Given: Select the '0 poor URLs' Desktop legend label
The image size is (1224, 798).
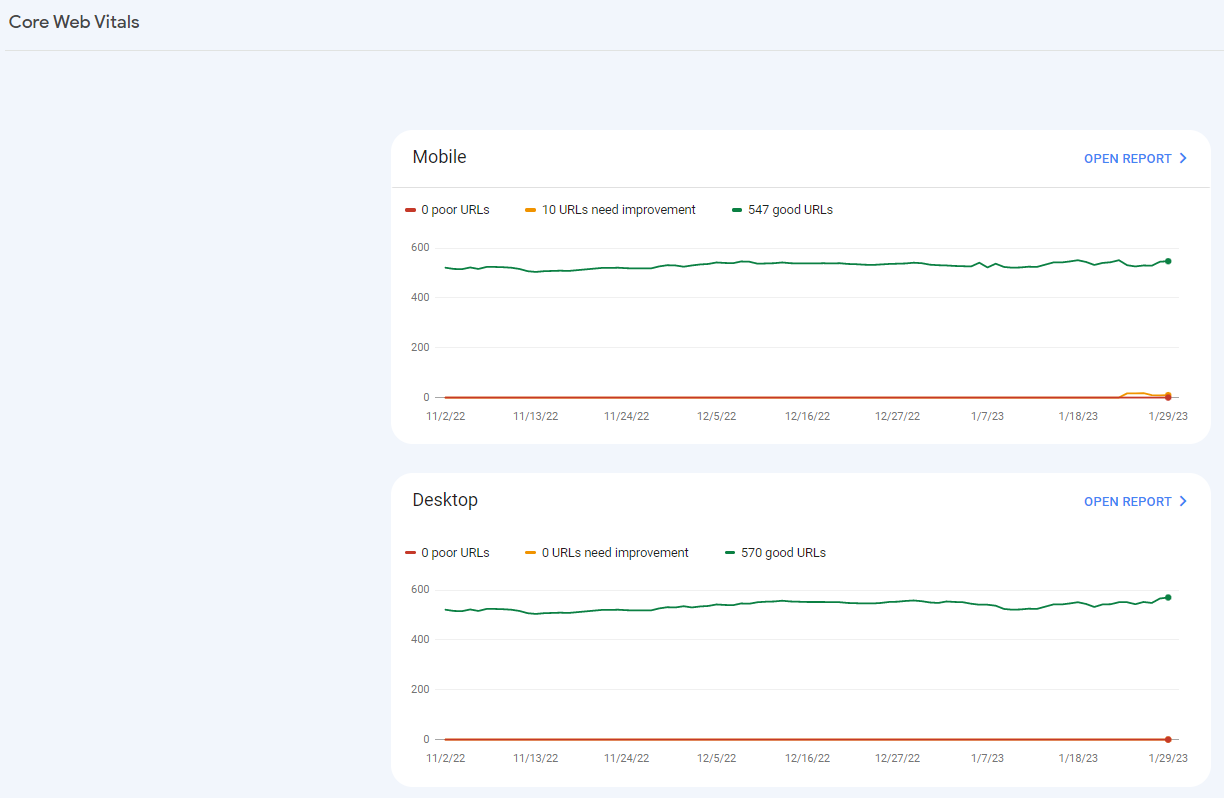Looking at the screenshot, I should [x=455, y=553].
